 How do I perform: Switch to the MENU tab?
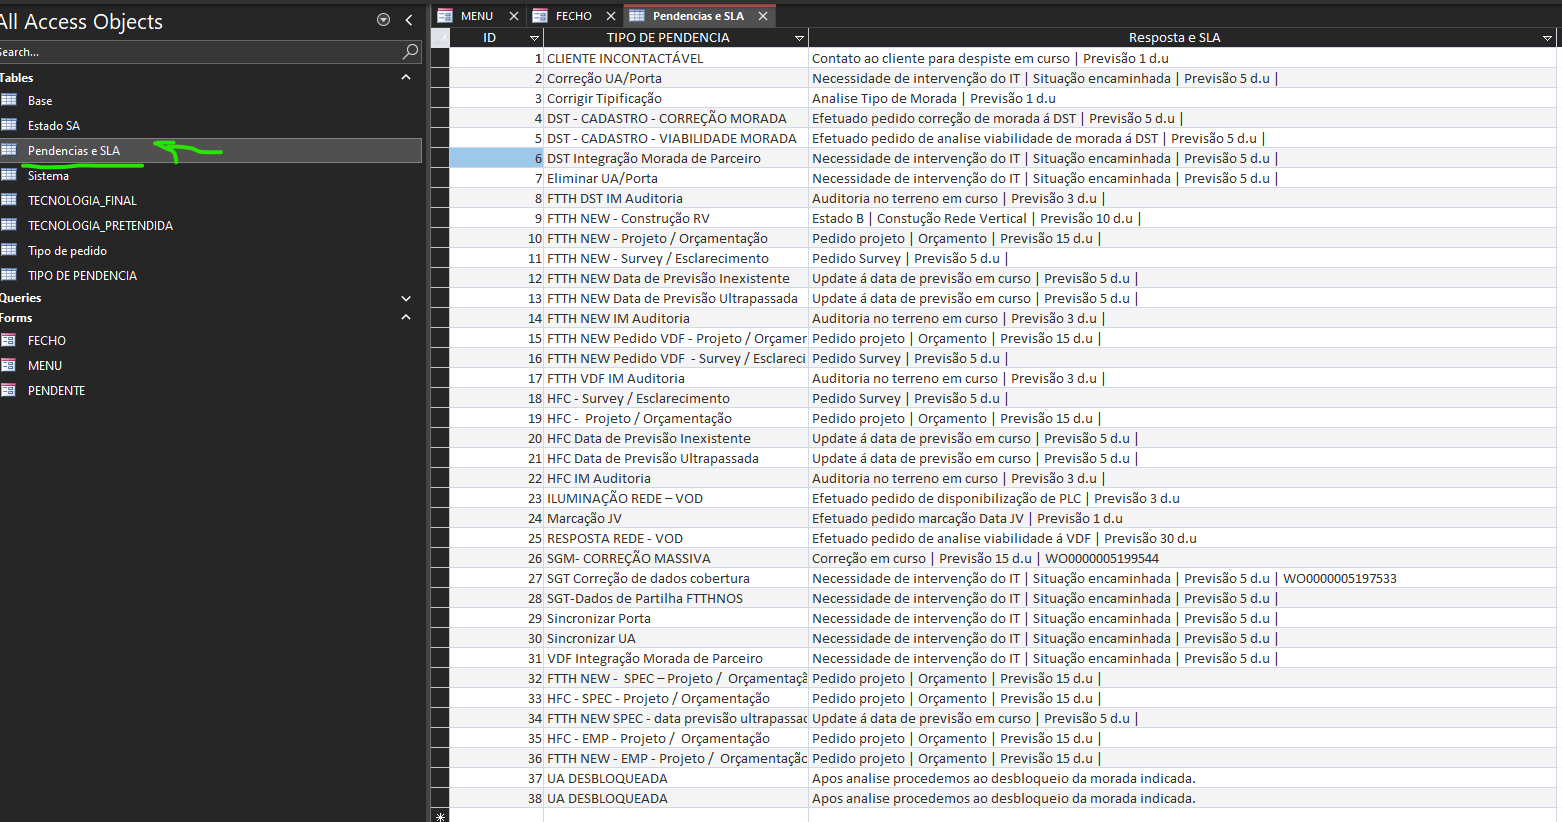point(476,16)
